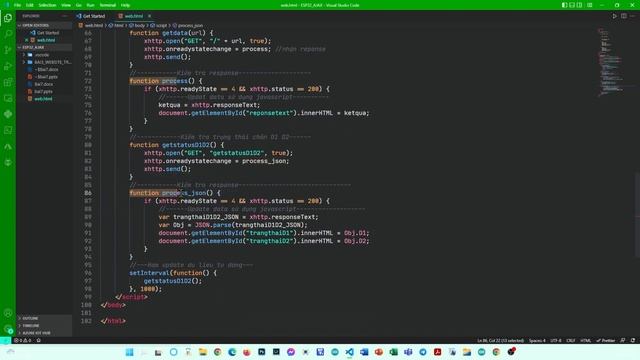Expand the .vscode folder

tap(44, 55)
